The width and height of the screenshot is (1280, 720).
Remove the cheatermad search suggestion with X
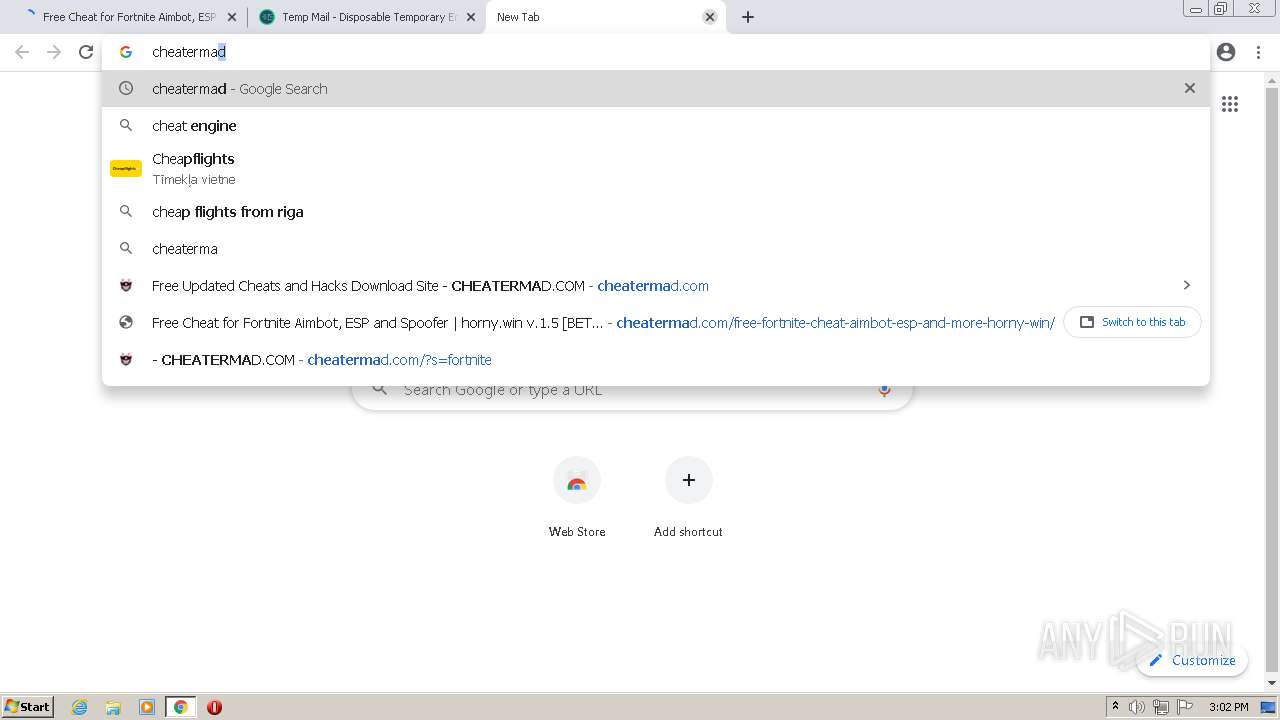click(1190, 88)
